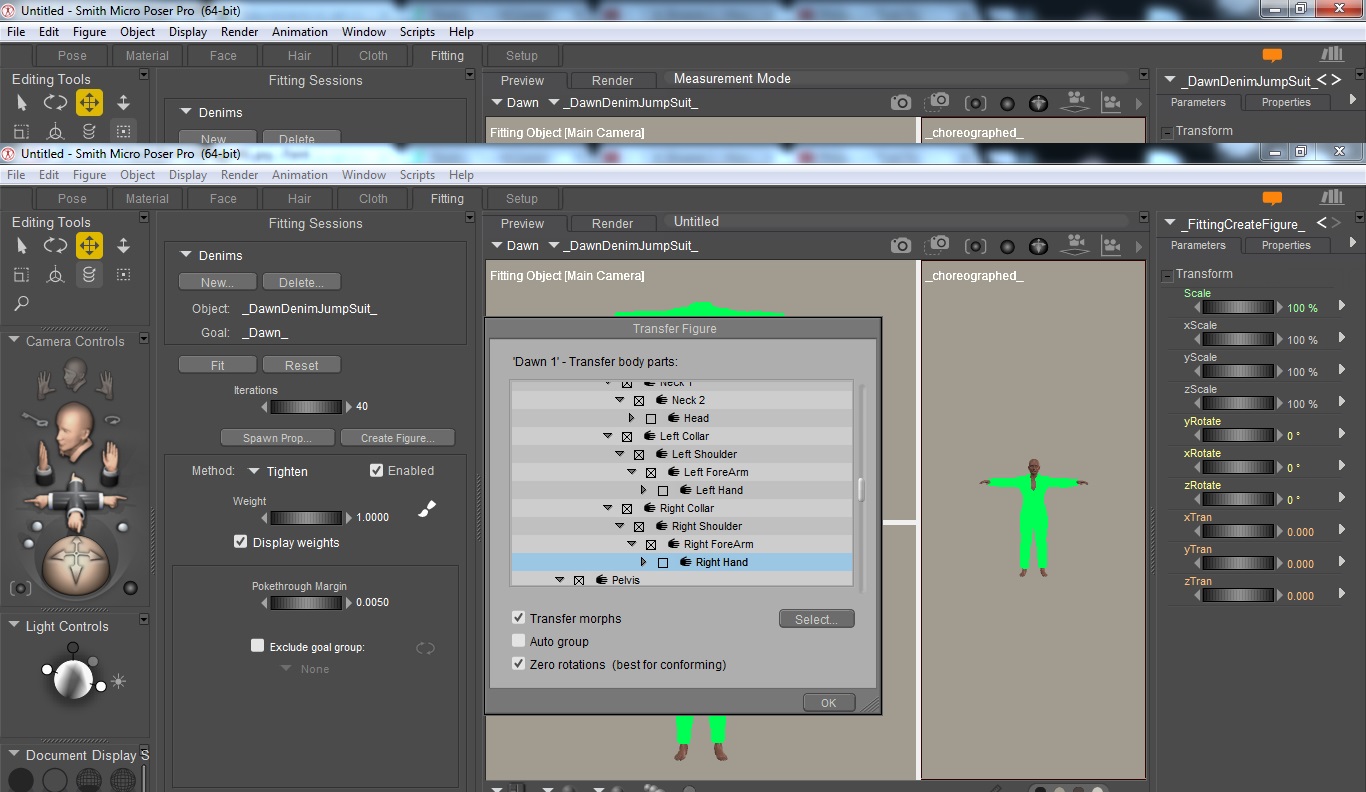Viewport: 1366px width, 792px height.
Task: Click the key-shaped icon in Camera Controls
Action: point(36,420)
